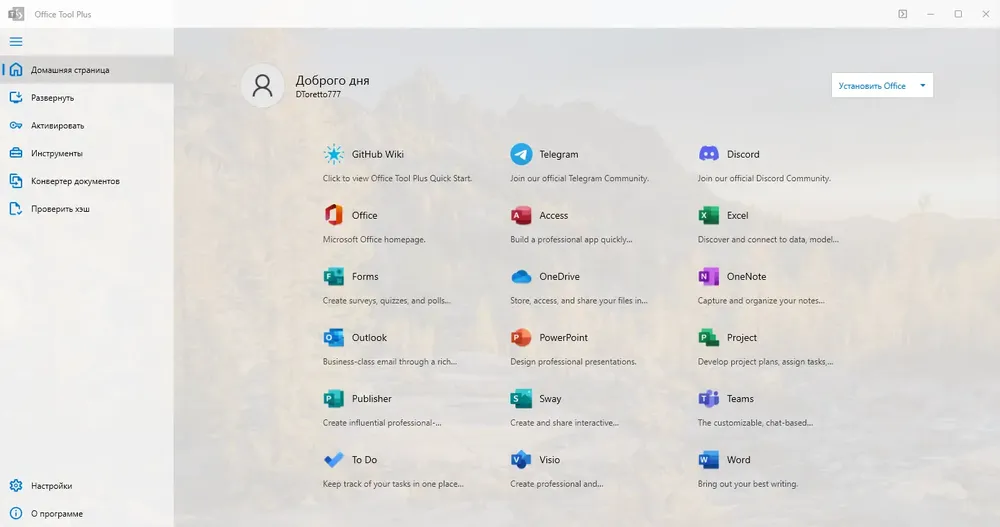Click the Office Tool Plus title text
This screenshot has height=527, width=1000.
[x=62, y=14]
